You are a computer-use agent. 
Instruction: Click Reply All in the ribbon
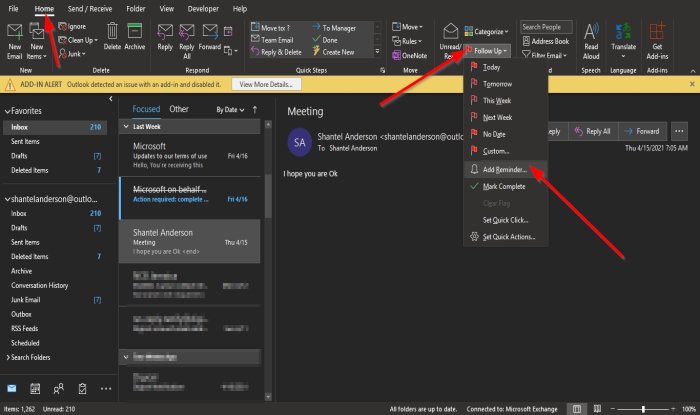pos(187,42)
